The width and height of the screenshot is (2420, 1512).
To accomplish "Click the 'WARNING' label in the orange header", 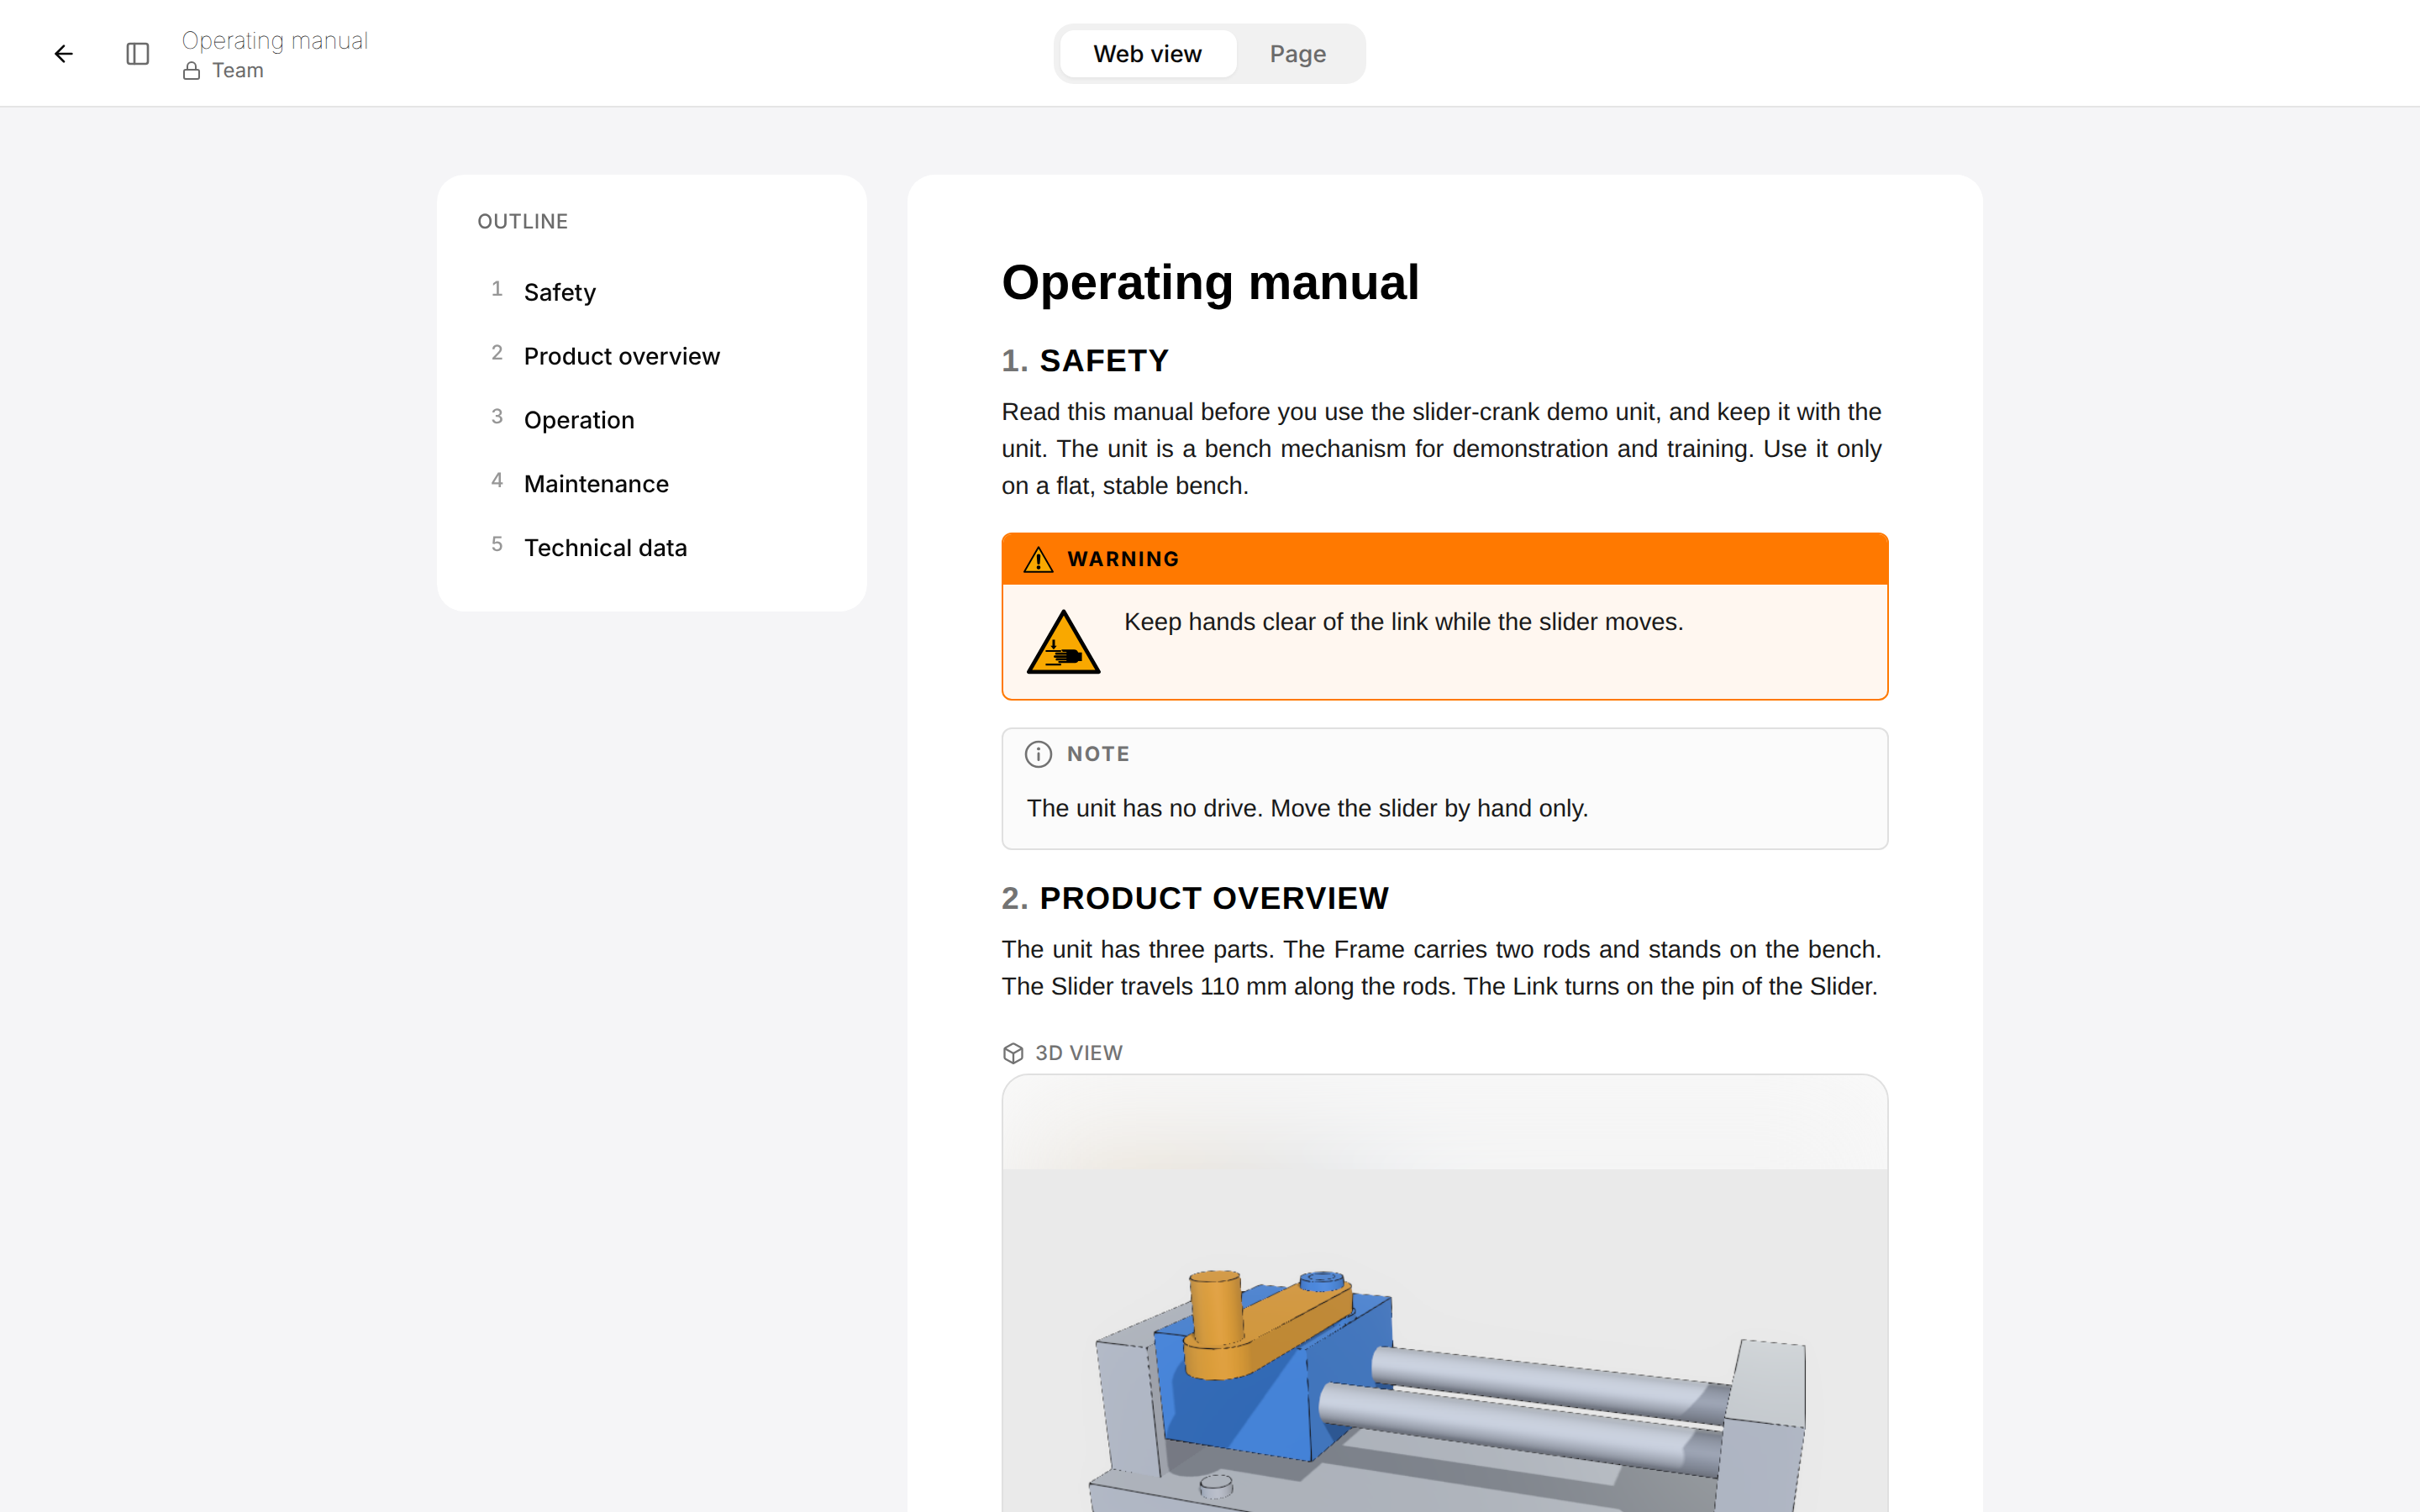I will [x=1123, y=559].
